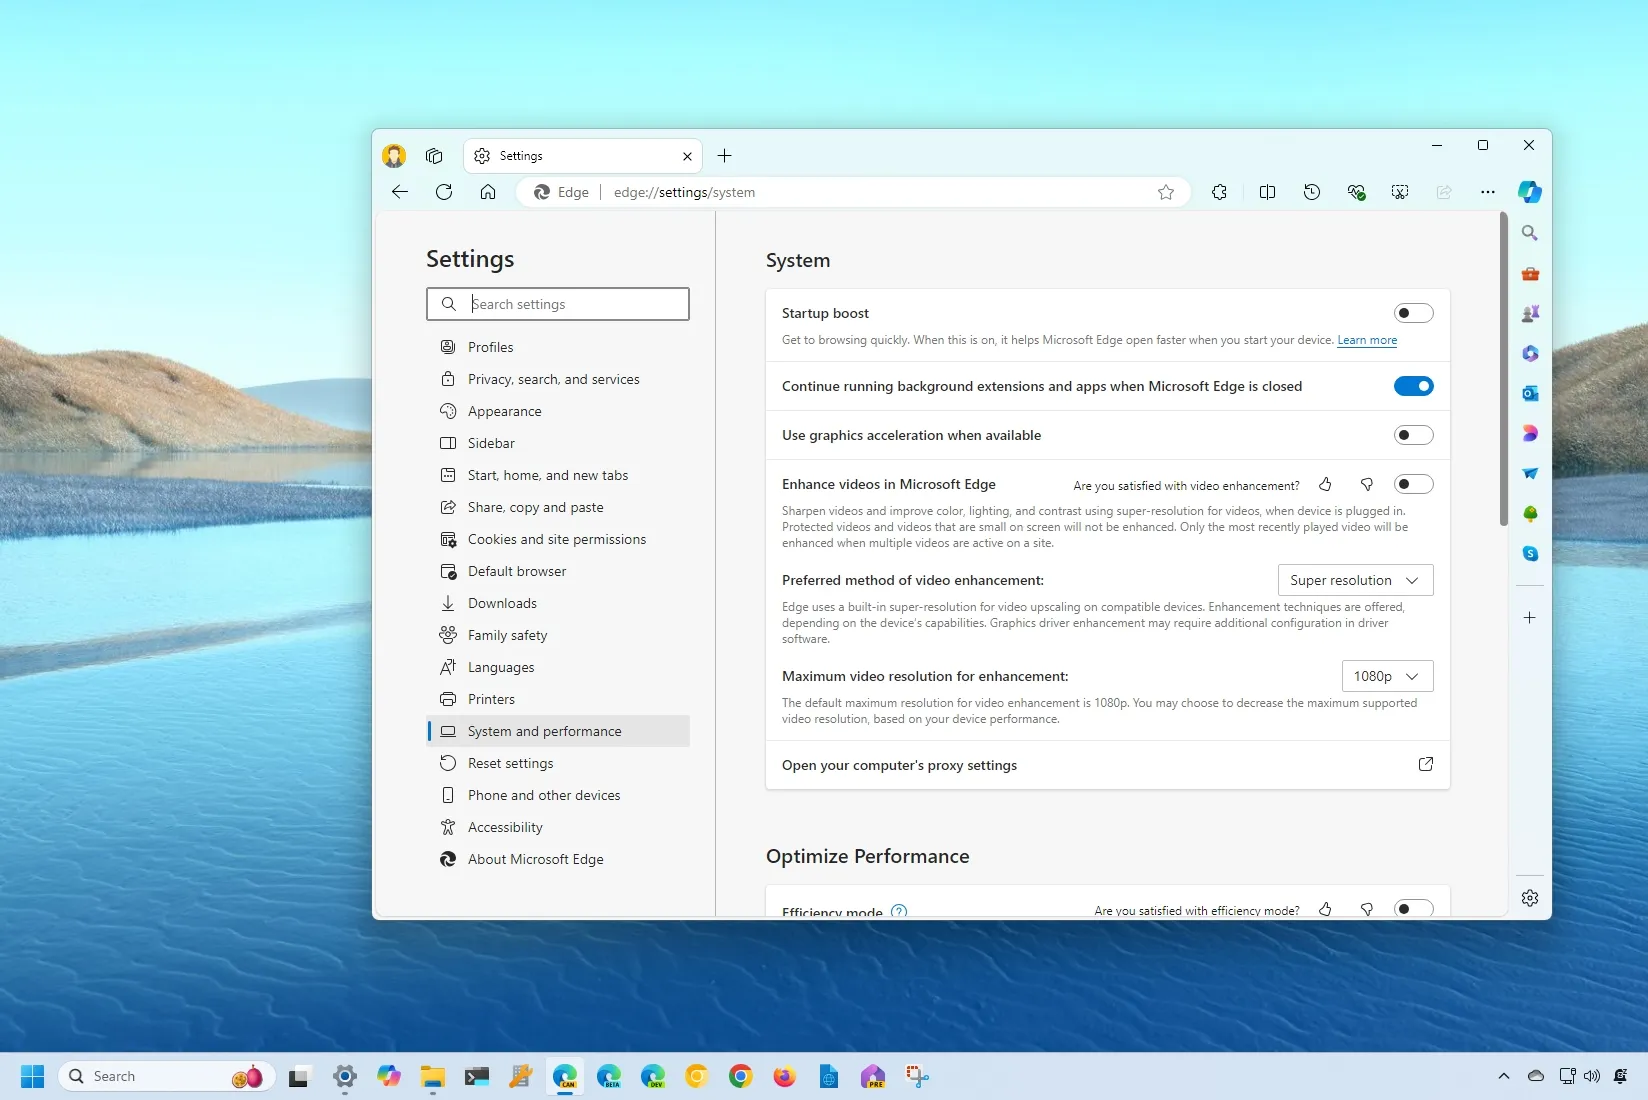Open browsing history from the toolbar
The height and width of the screenshot is (1100, 1648).
1312,192
